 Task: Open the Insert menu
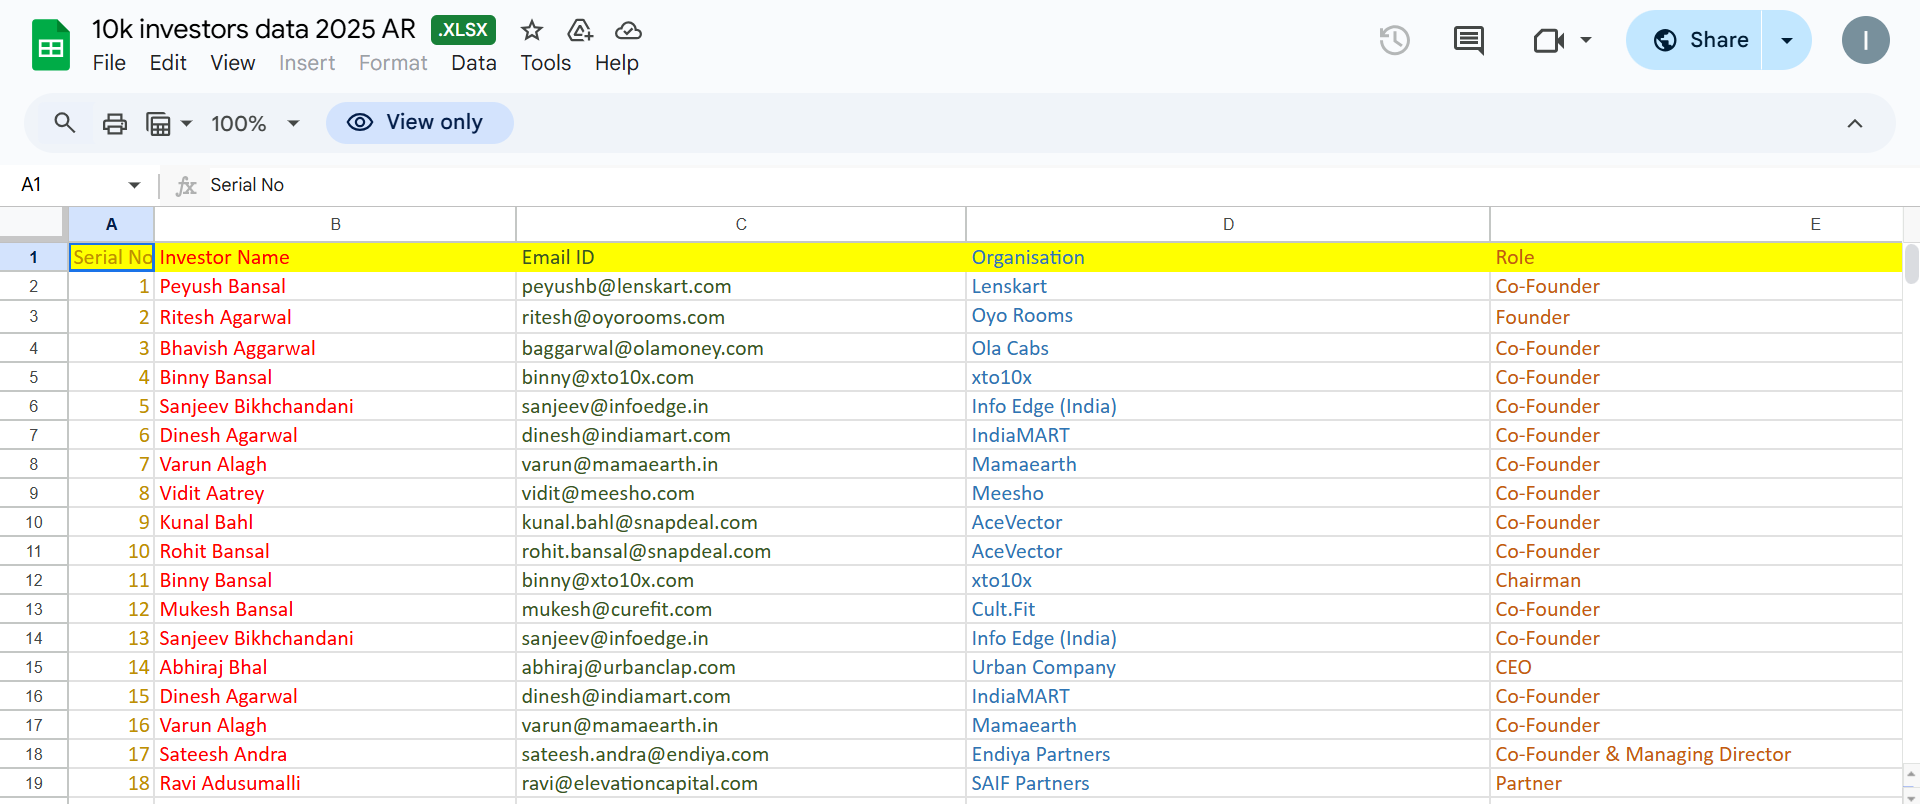click(x=307, y=63)
